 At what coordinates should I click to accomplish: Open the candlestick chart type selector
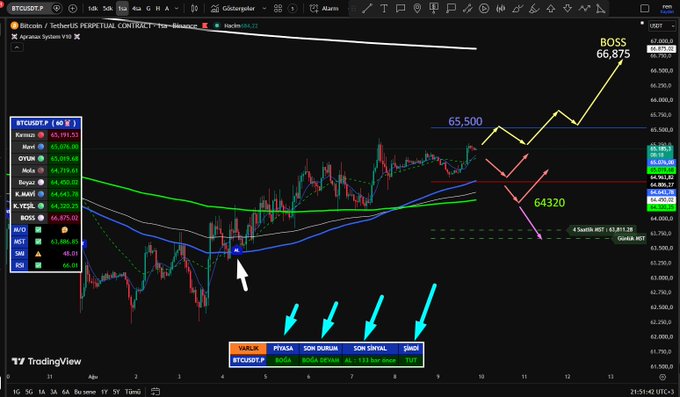[x=195, y=8]
